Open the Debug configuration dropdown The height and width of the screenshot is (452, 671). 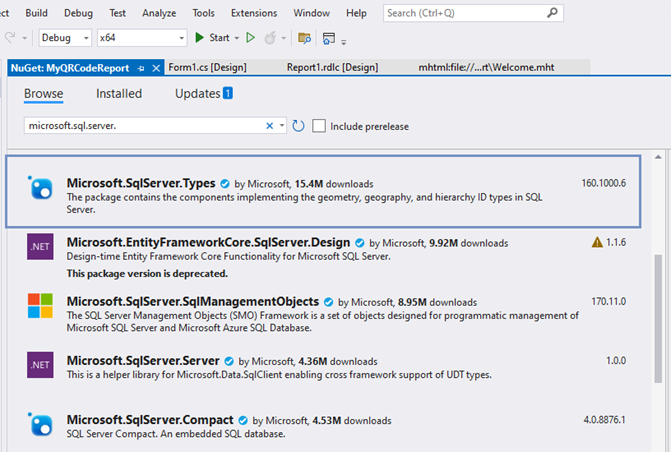pyautogui.click(x=65, y=38)
